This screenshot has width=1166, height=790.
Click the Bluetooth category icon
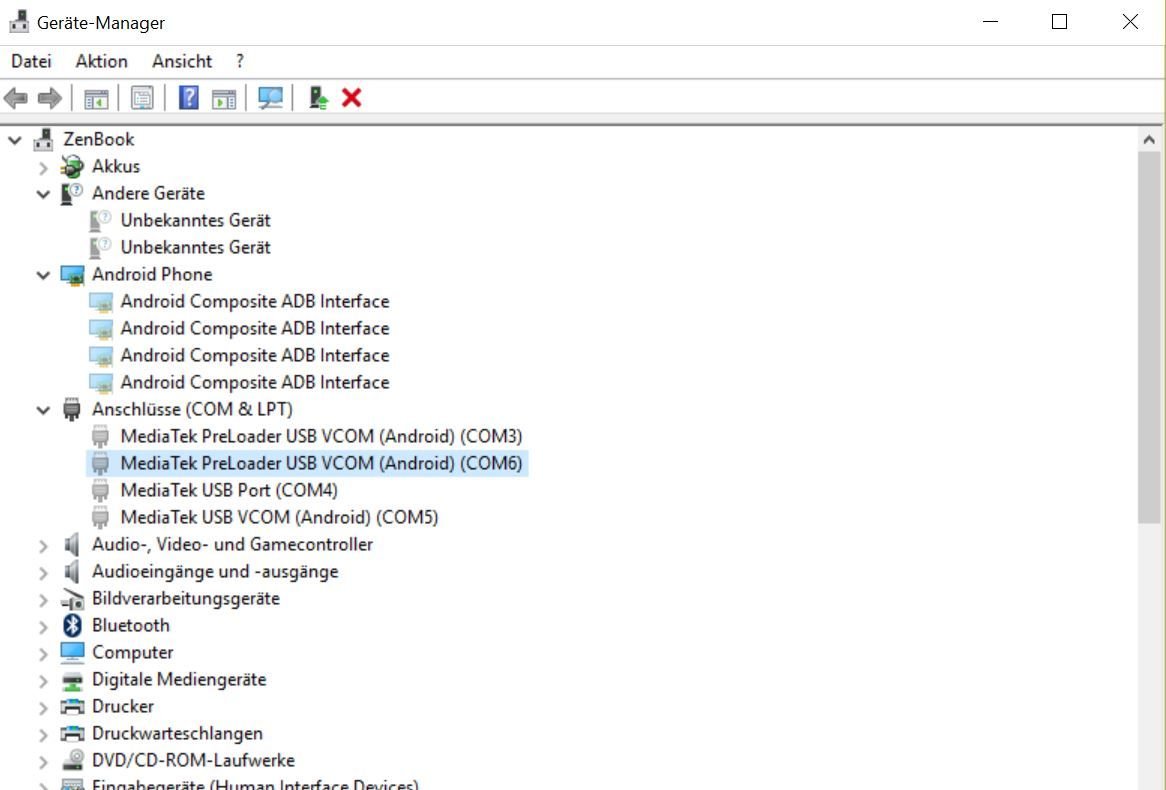tap(72, 626)
